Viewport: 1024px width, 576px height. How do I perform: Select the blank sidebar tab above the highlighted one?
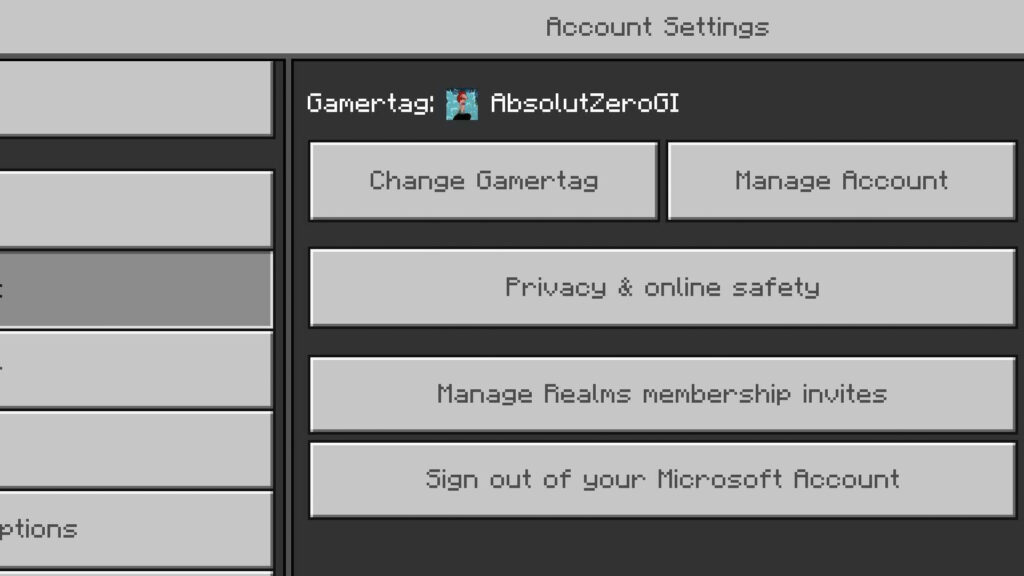tap(136, 210)
